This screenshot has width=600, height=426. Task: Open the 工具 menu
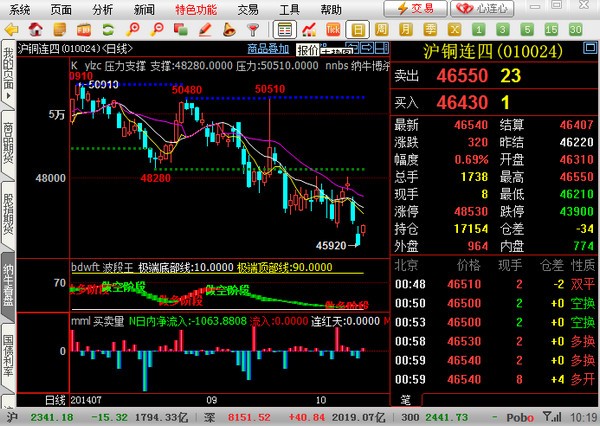tap(289, 10)
